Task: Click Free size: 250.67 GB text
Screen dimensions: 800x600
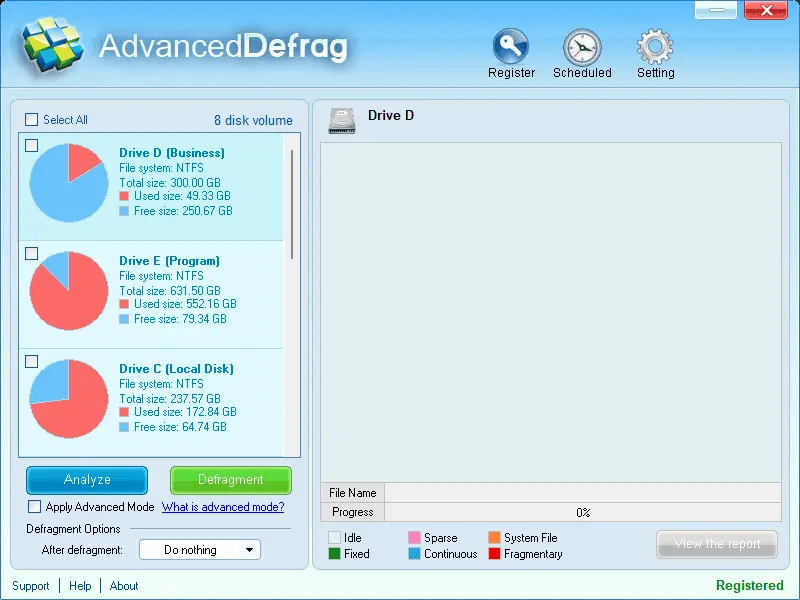Action: click(183, 211)
